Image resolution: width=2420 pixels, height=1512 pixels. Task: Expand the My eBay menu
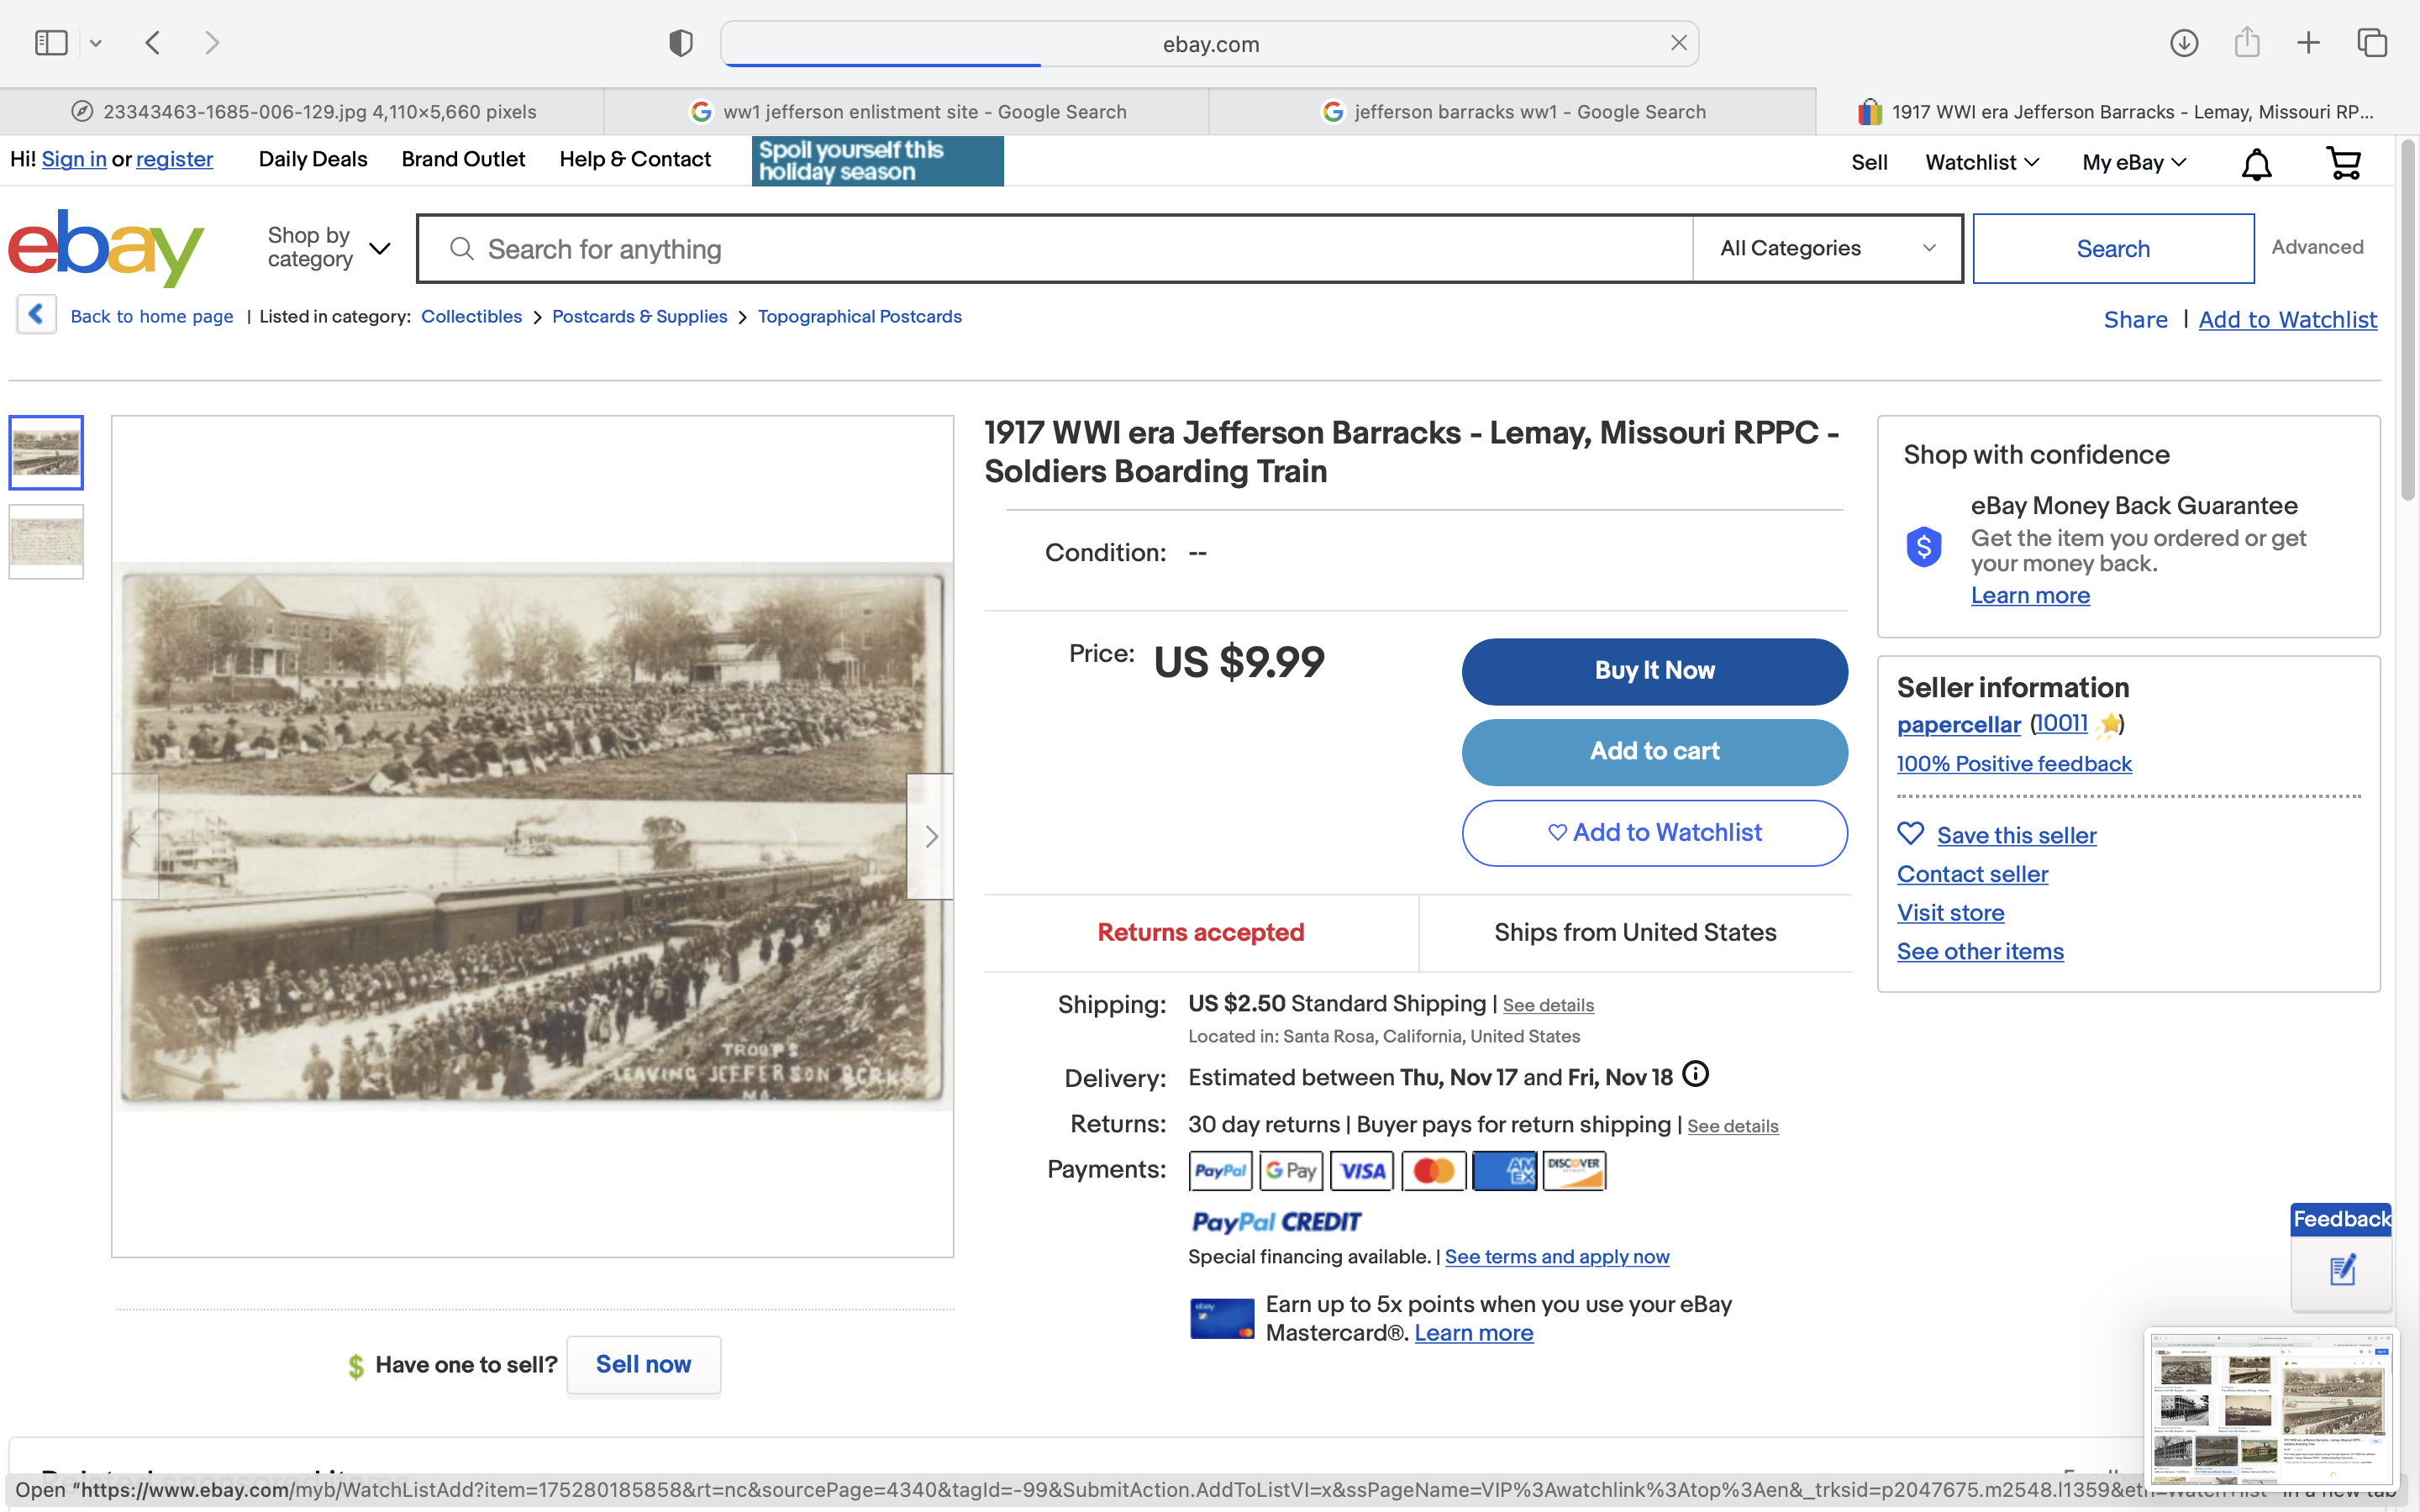(2134, 162)
